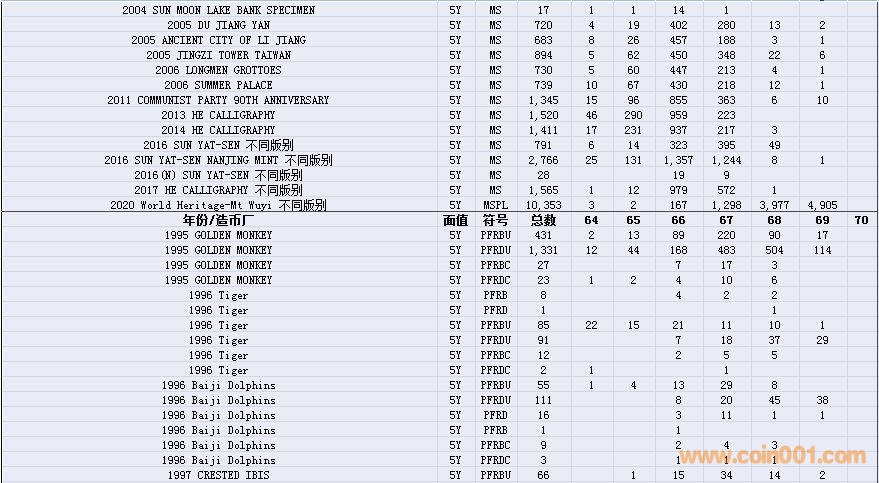The image size is (879, 483).
Task: Click the 年份/造币厂 column header
Action: pos(218,220)
